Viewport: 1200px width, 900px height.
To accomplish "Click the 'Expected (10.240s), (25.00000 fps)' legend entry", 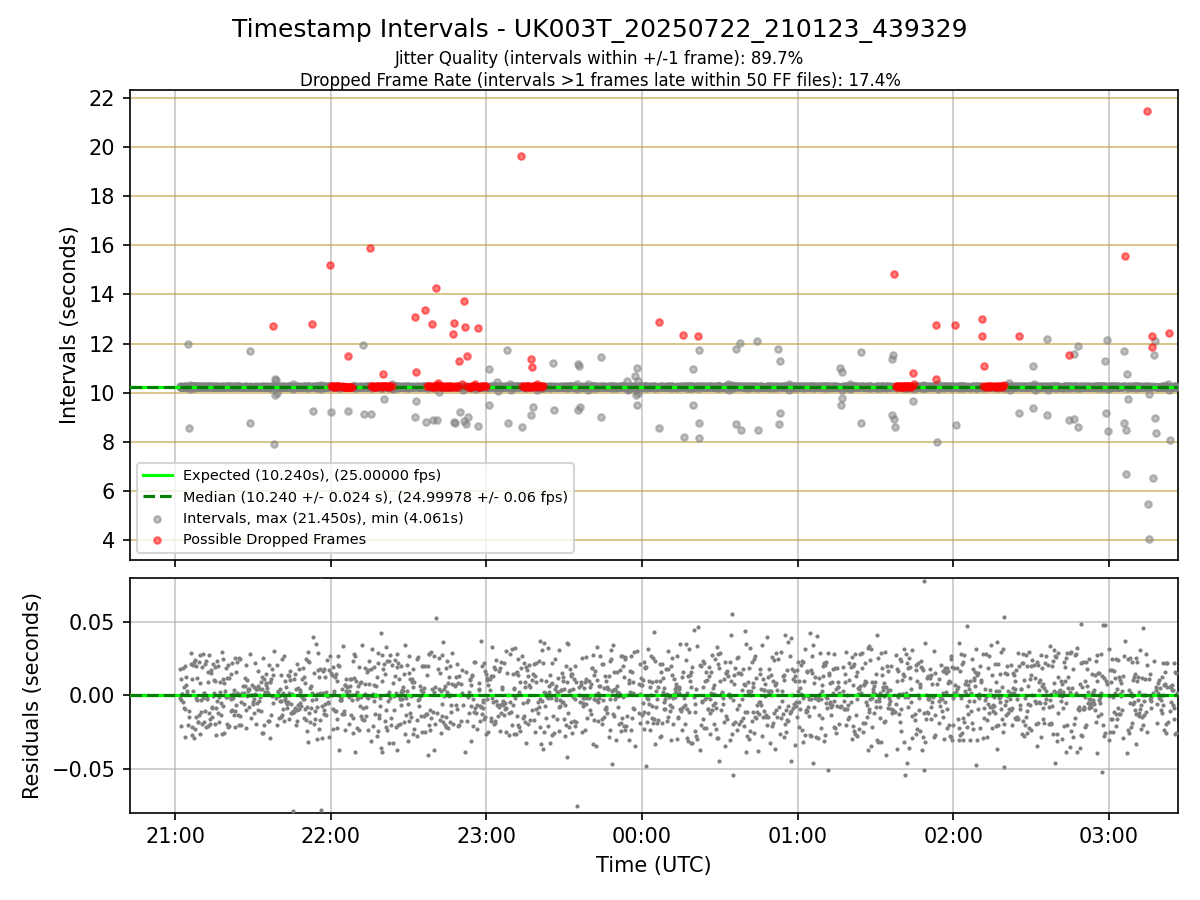I will (x=312, y=475).
